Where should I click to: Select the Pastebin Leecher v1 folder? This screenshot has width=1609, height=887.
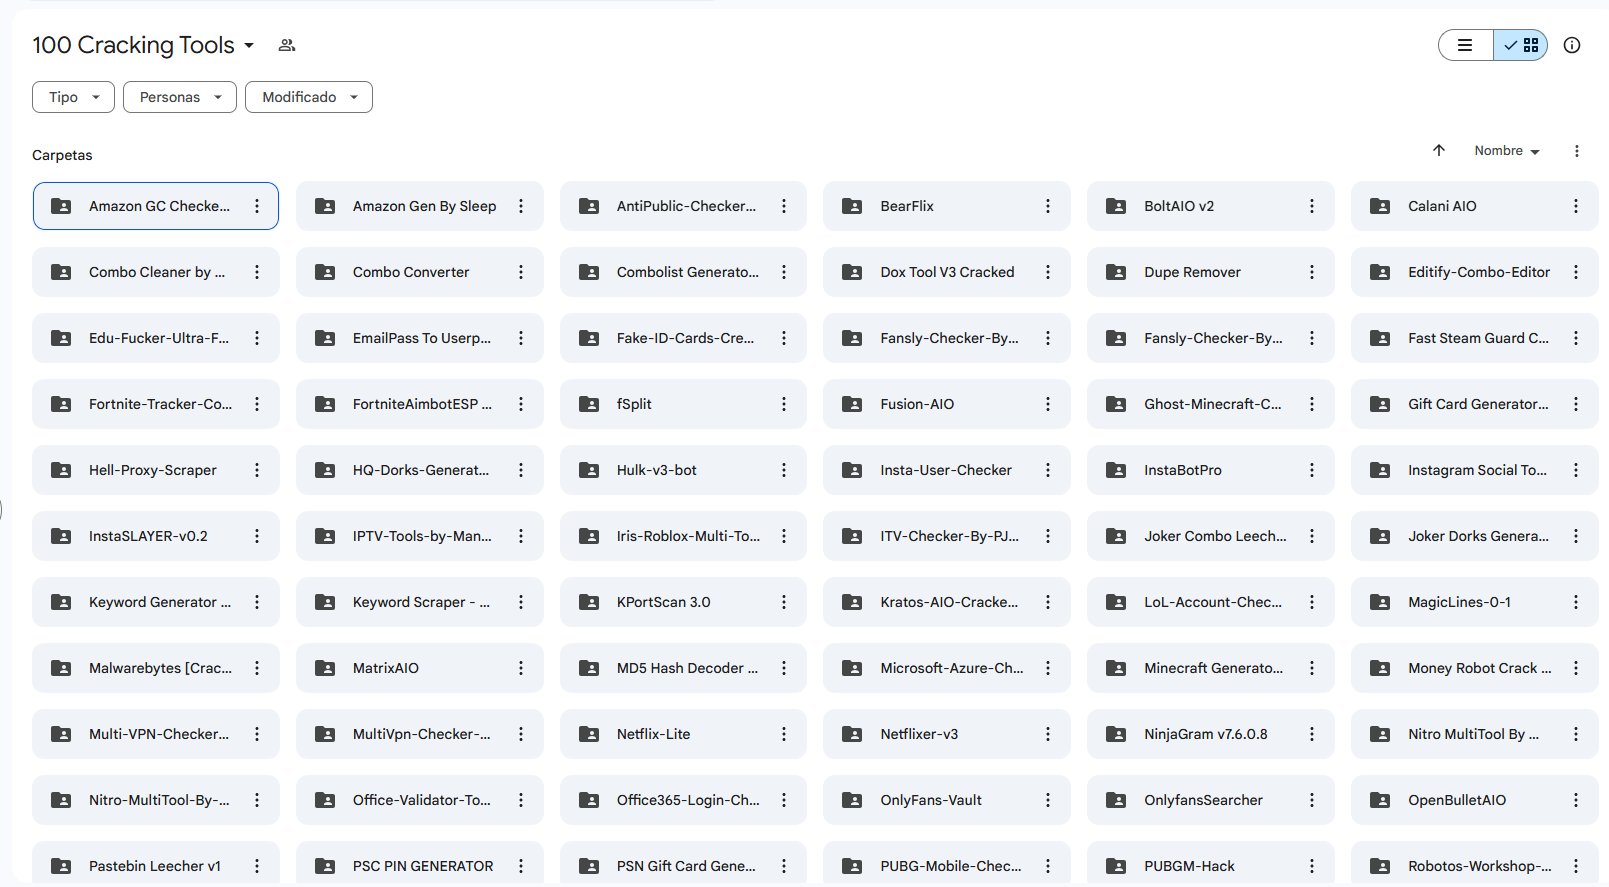(x=156, y=866)
